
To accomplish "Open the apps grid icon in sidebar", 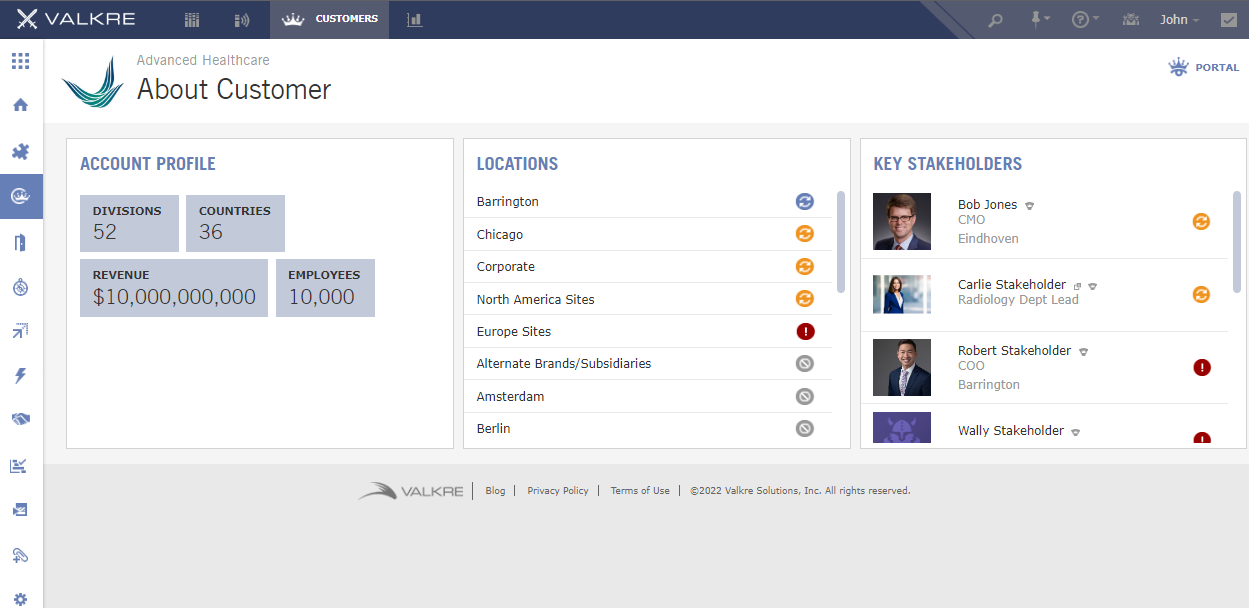I will point(20,61).
